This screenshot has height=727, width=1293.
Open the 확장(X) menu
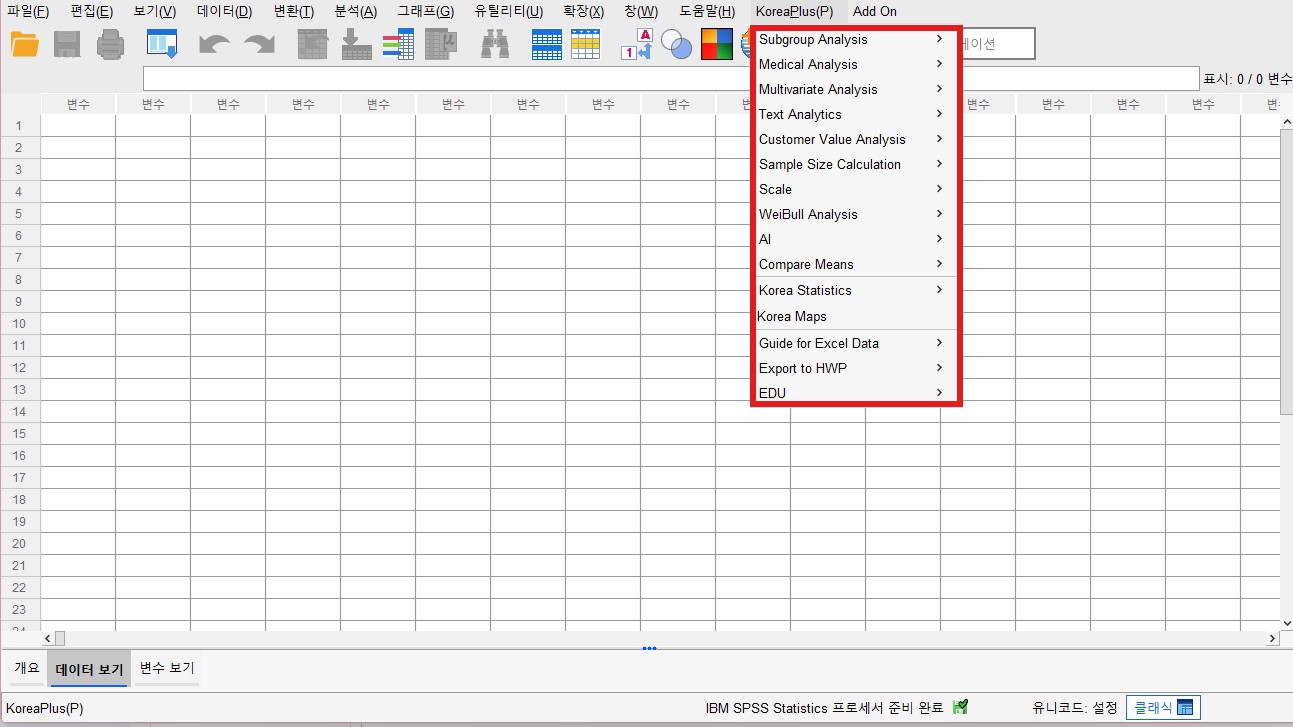[x=584, y=11]
